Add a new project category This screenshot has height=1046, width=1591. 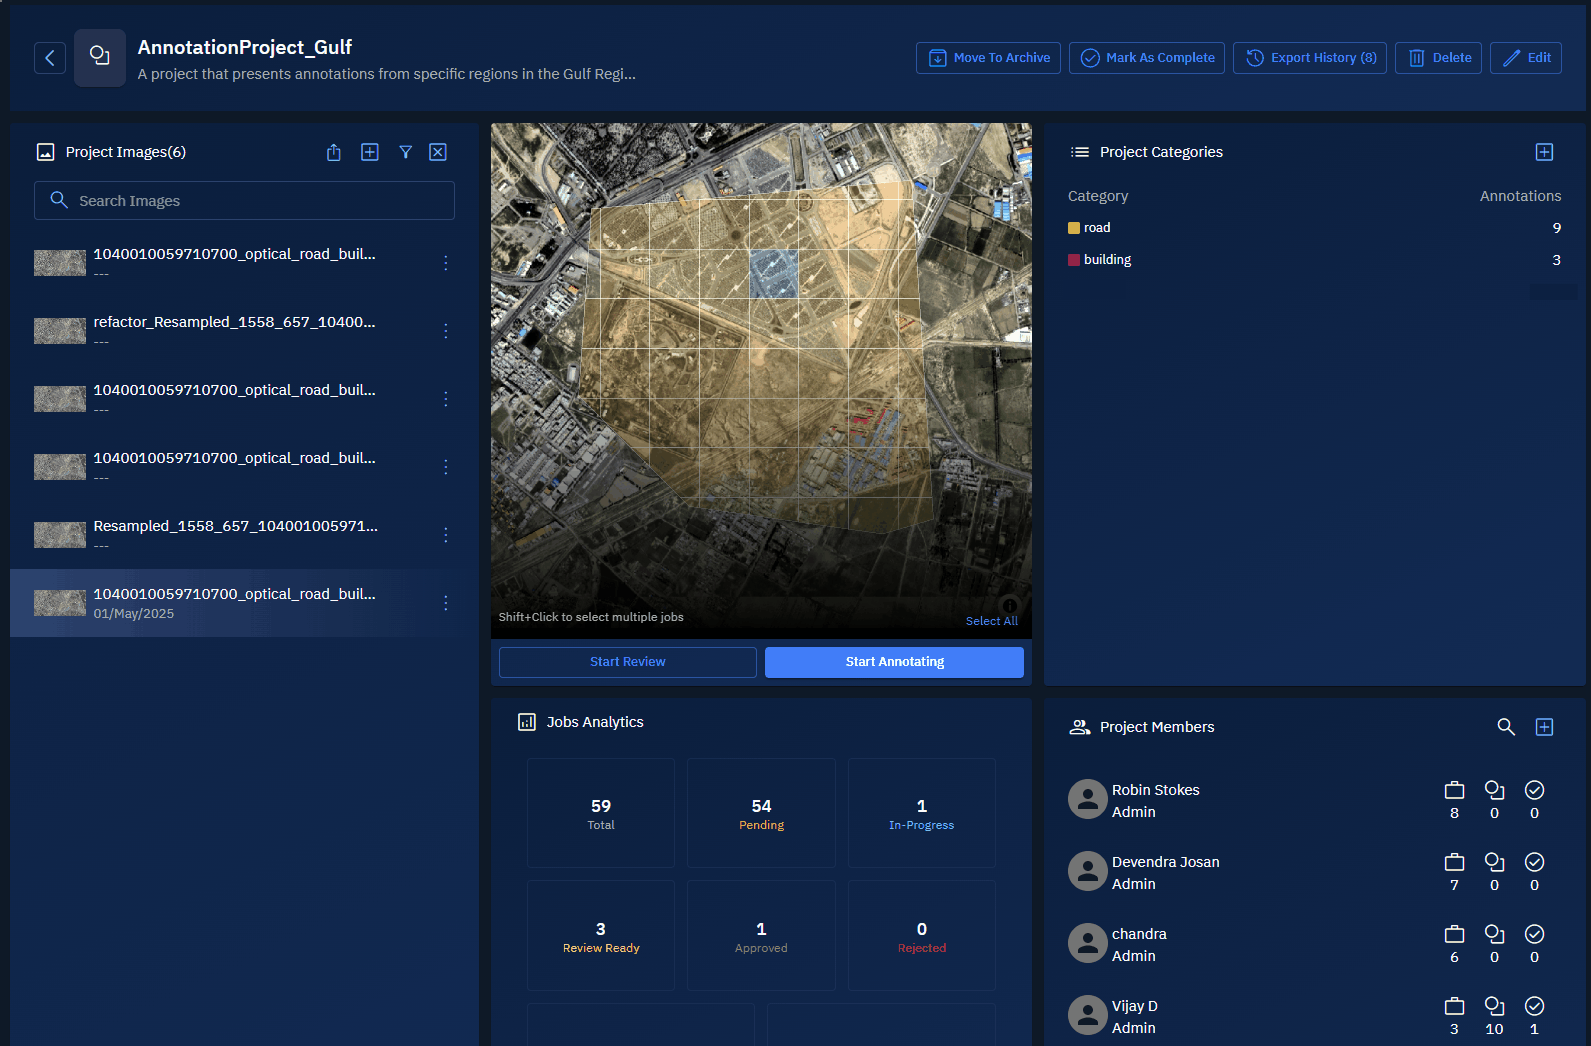pyautogui.click(x=1544, y=152)
